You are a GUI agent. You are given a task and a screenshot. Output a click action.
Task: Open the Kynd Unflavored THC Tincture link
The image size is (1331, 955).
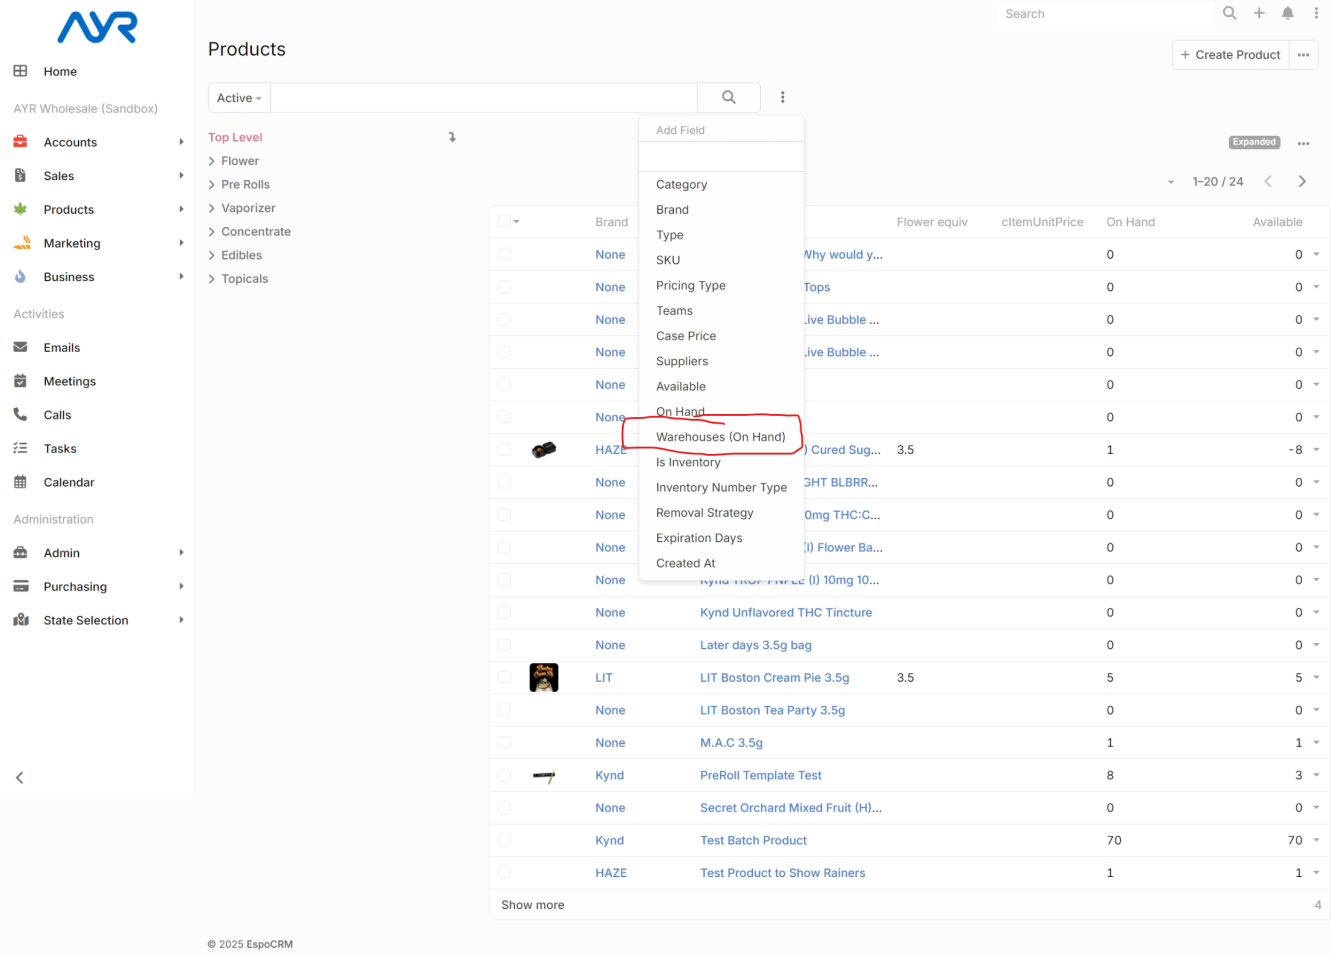[785, 613]
